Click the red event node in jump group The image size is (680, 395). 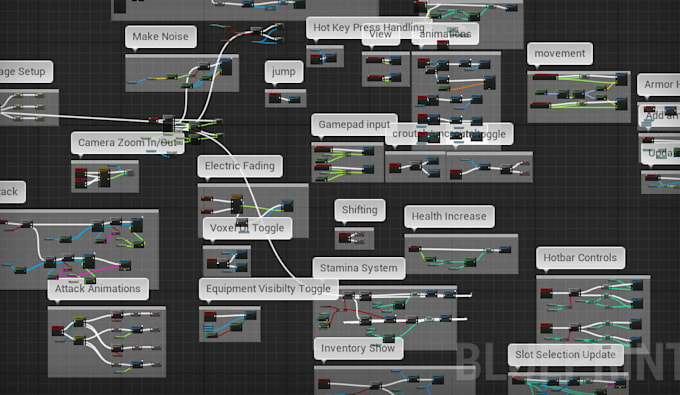point(275,98)
